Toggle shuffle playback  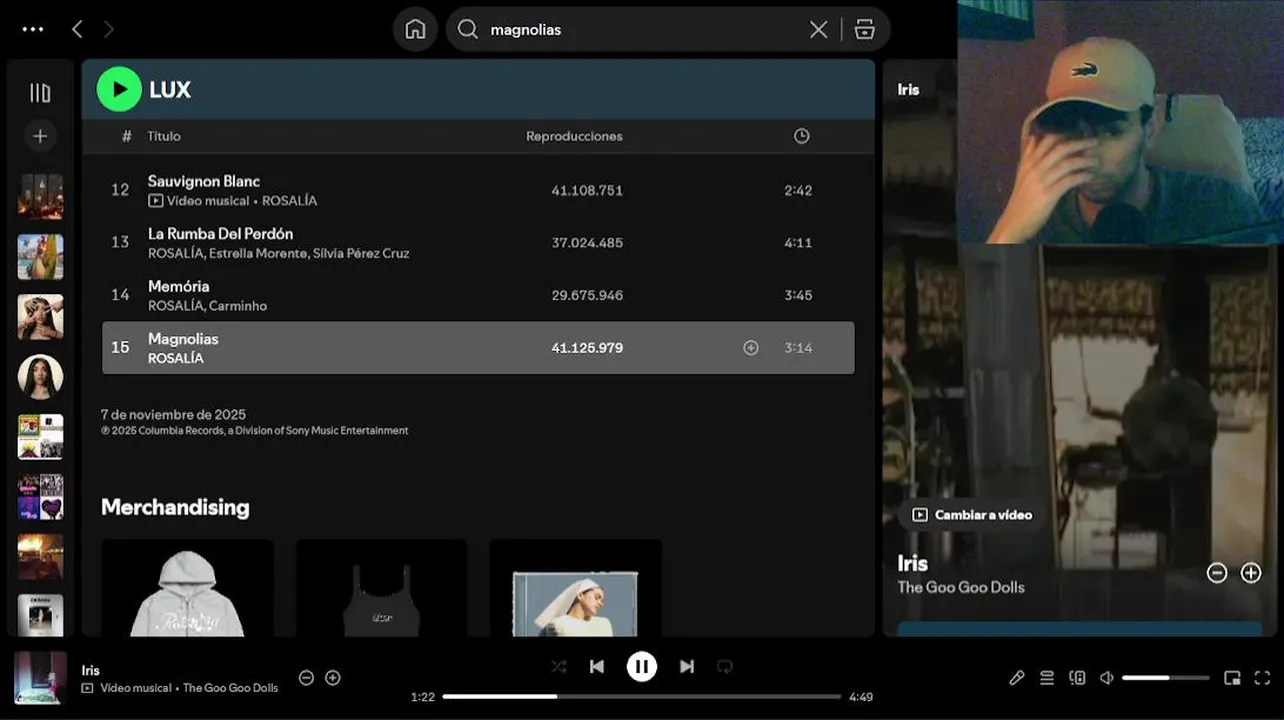[x=558, y=666]
